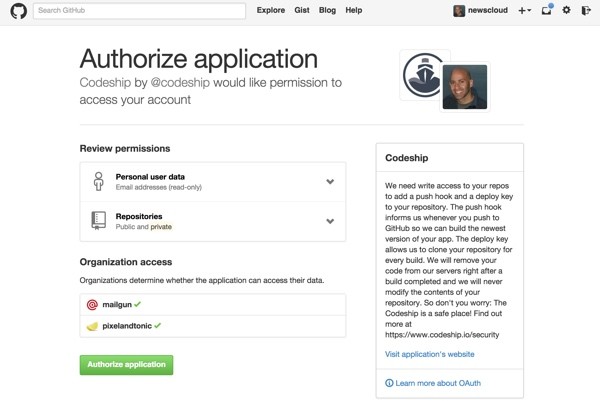Click the Review permissions heading
600x401 pixels.
pyautogui.click(x=125, y=148)
